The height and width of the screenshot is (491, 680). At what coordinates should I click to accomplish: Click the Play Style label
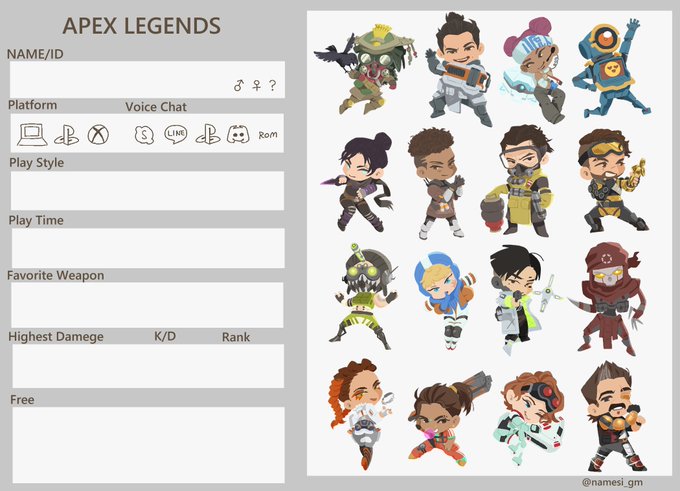36,163
